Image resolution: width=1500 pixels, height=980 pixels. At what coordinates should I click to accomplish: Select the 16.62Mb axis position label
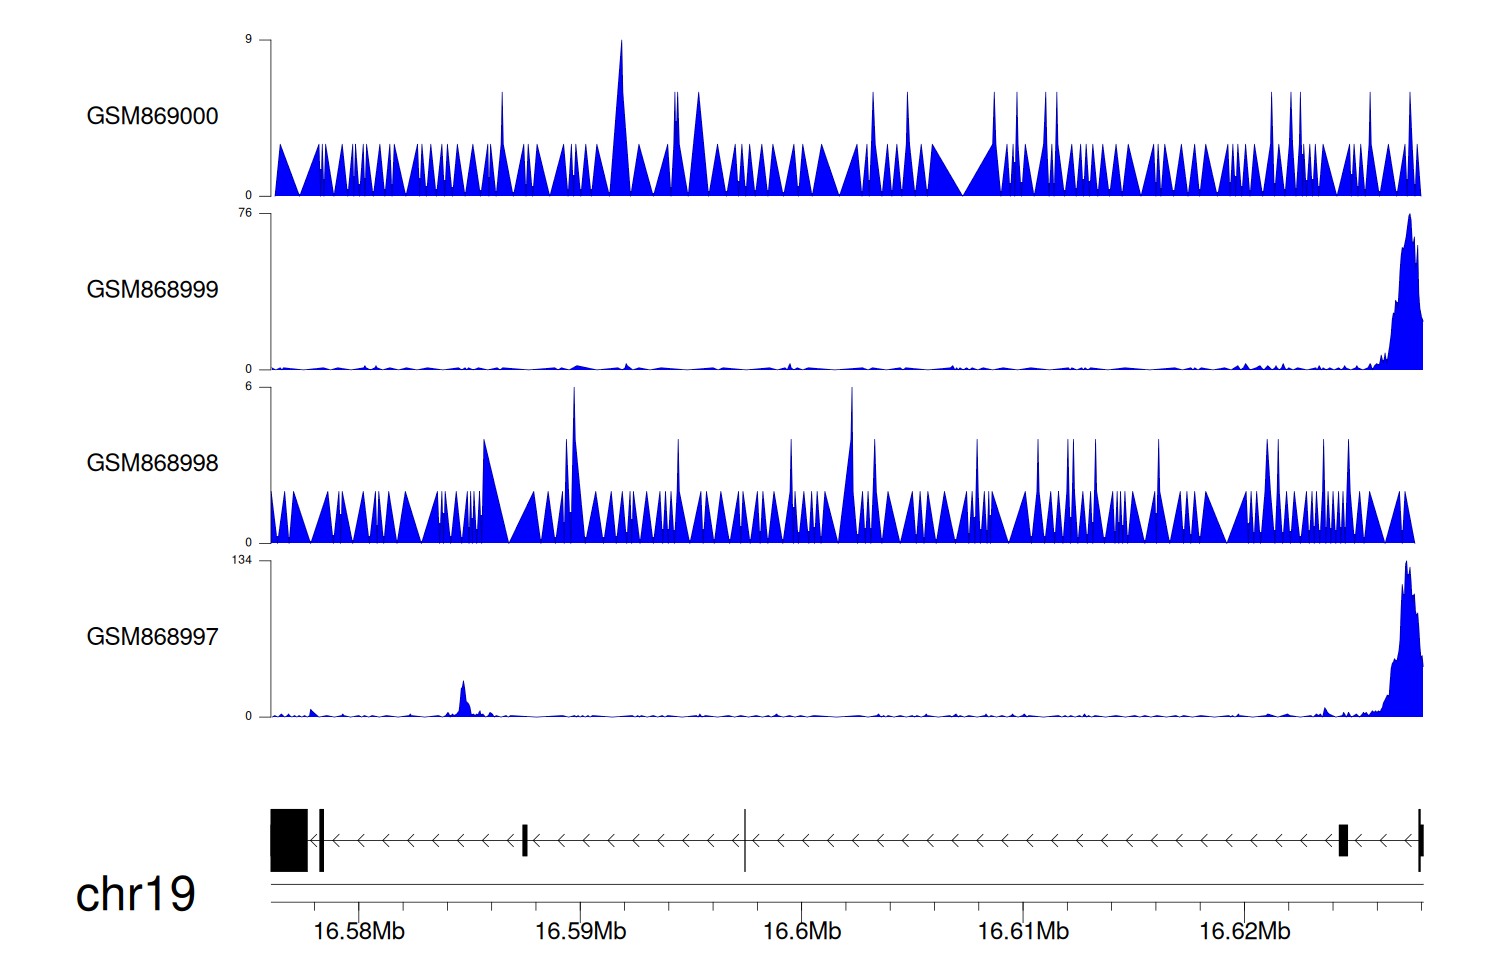(x=1245, y=932)
